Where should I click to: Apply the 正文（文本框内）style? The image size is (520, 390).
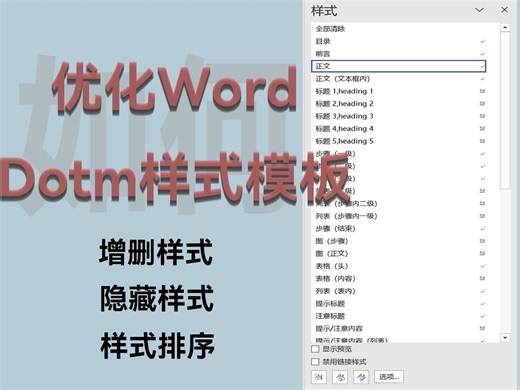coord(399,79)
